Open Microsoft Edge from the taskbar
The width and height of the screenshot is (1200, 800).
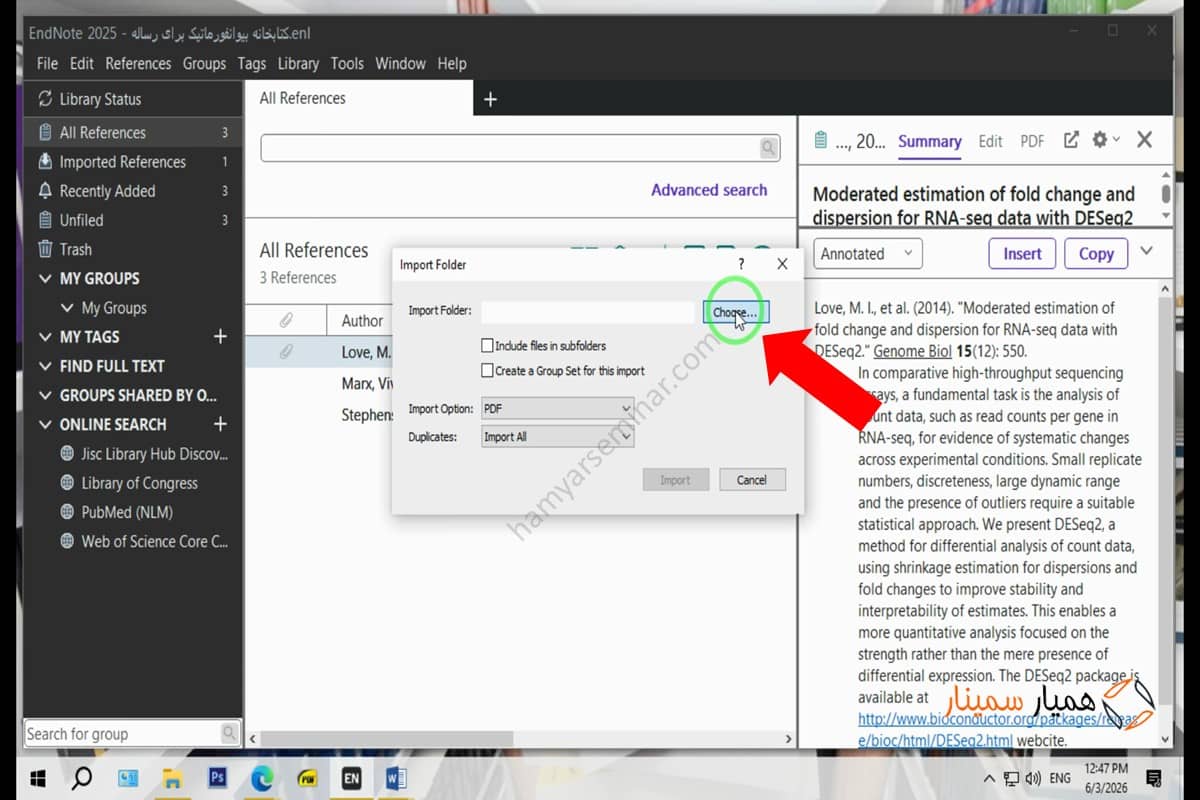tap(262, 777)
